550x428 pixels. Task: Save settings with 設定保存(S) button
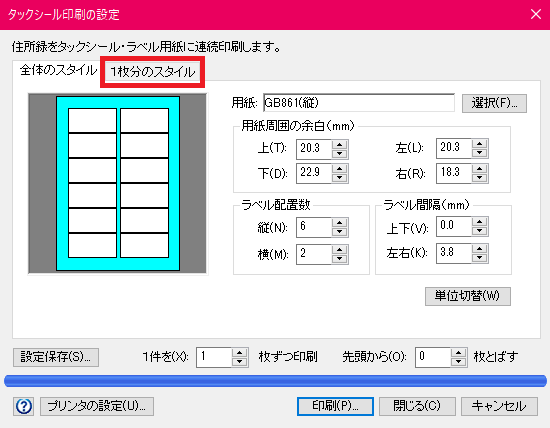(56, 357)
